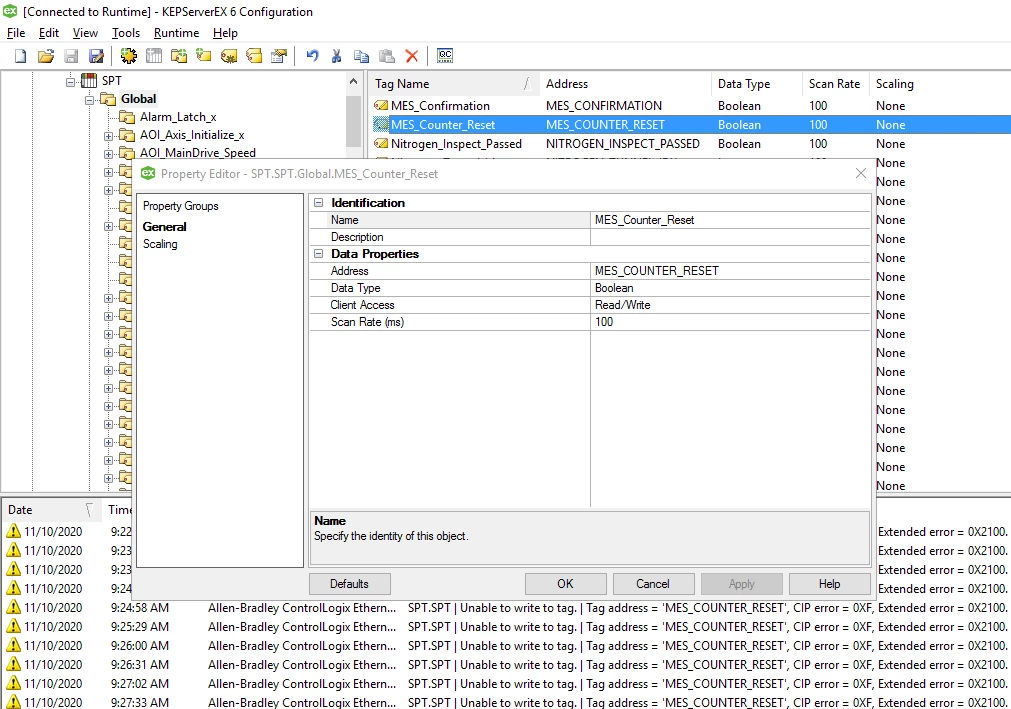Click warning icon of 9:24:58 AM event
Viewport: 1011px width, 709px height.
click(x=14, y=607)
